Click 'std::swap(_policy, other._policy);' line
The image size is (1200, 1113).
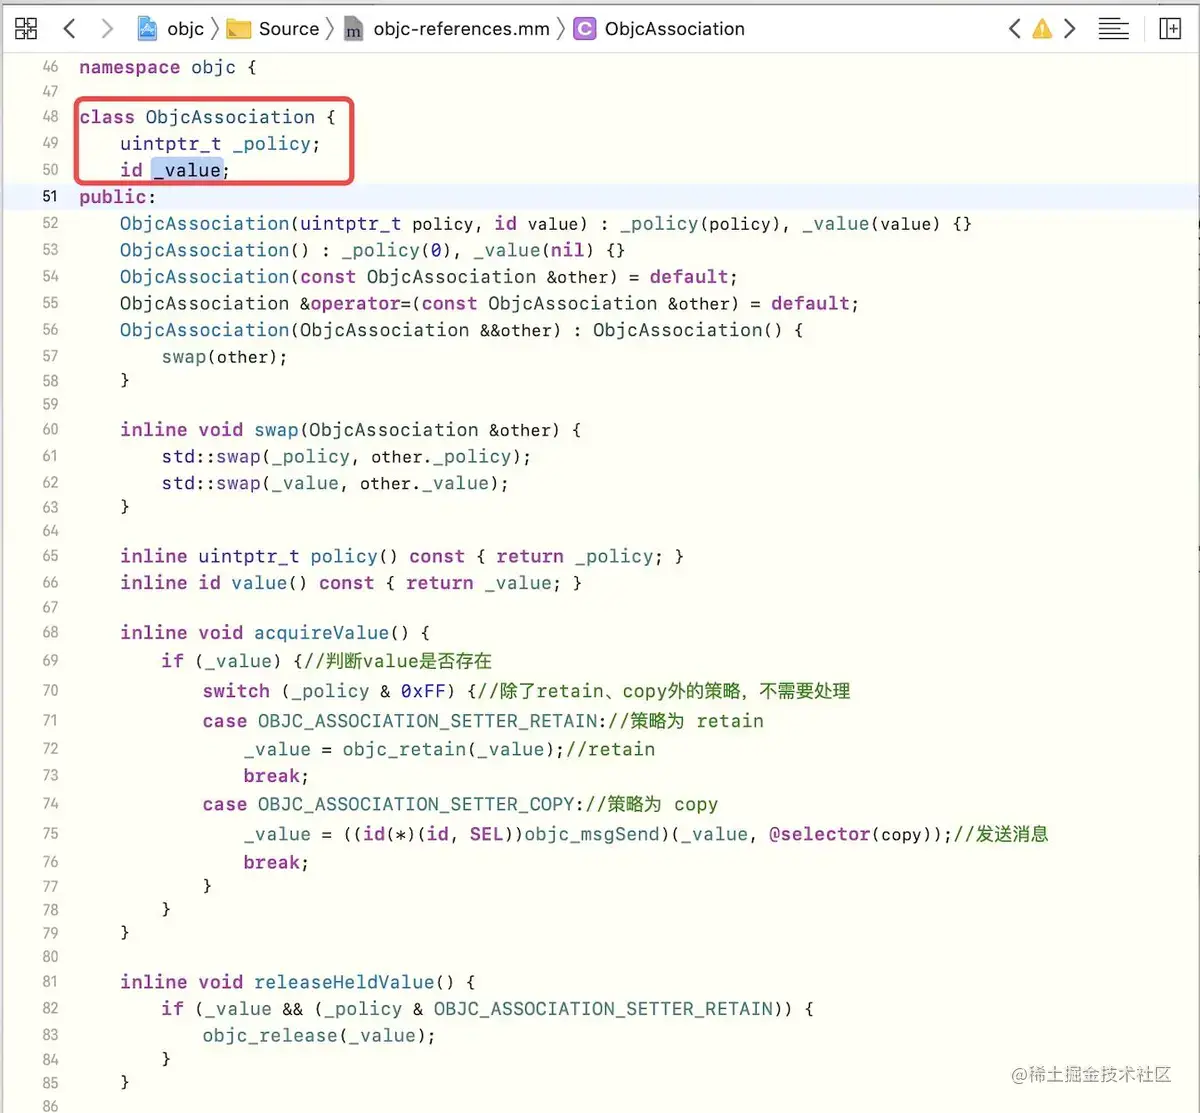[346, 457]
